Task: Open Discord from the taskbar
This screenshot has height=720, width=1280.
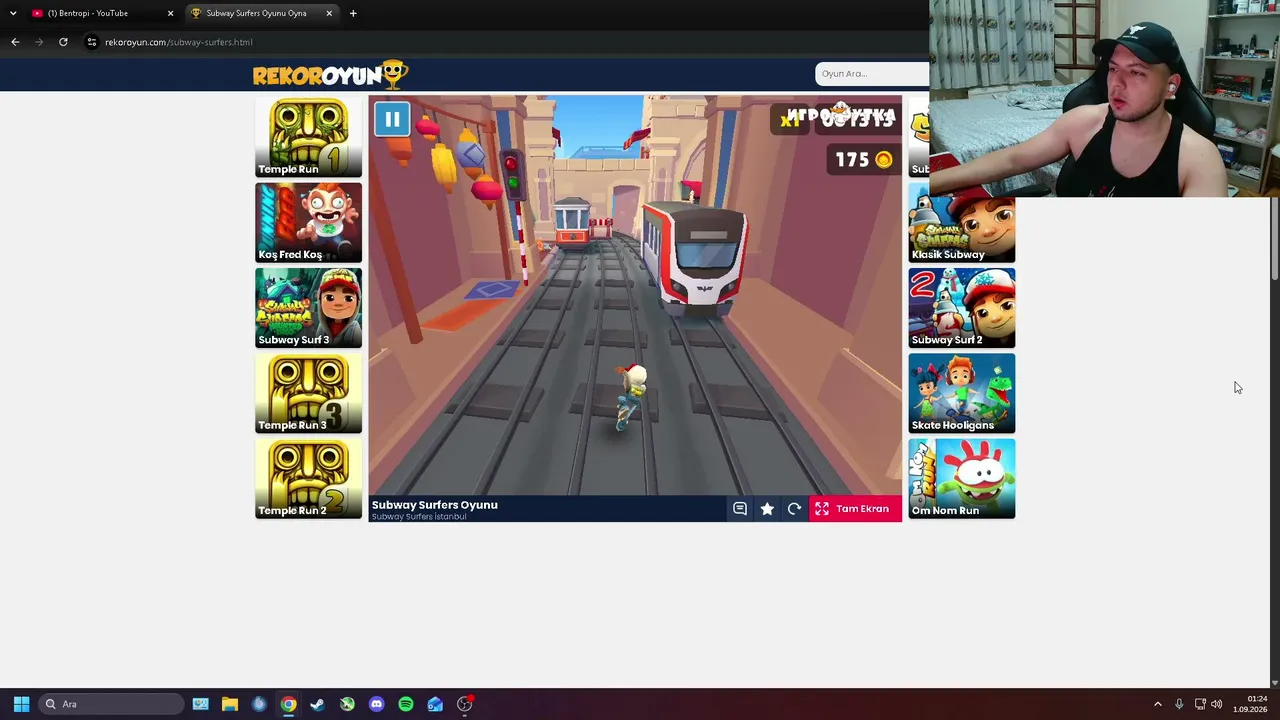Action: click(x=376, y=704)
